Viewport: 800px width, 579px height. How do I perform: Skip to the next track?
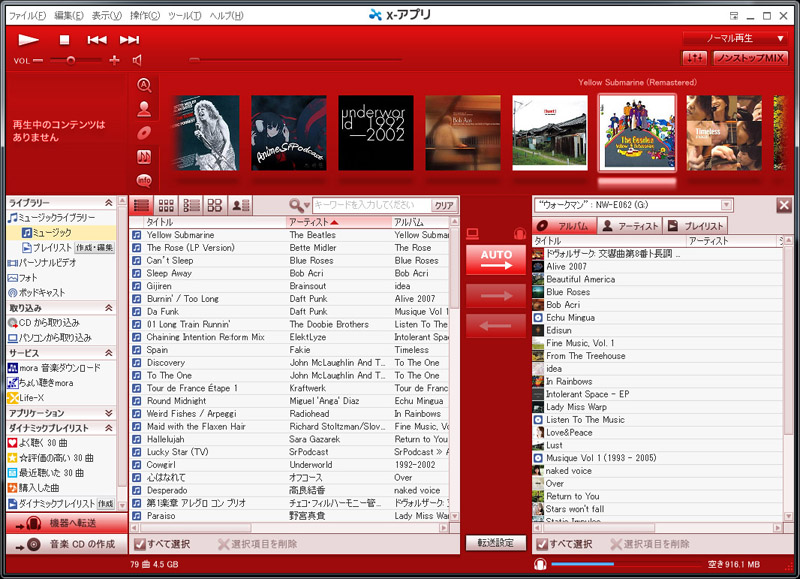pos(129,40)
